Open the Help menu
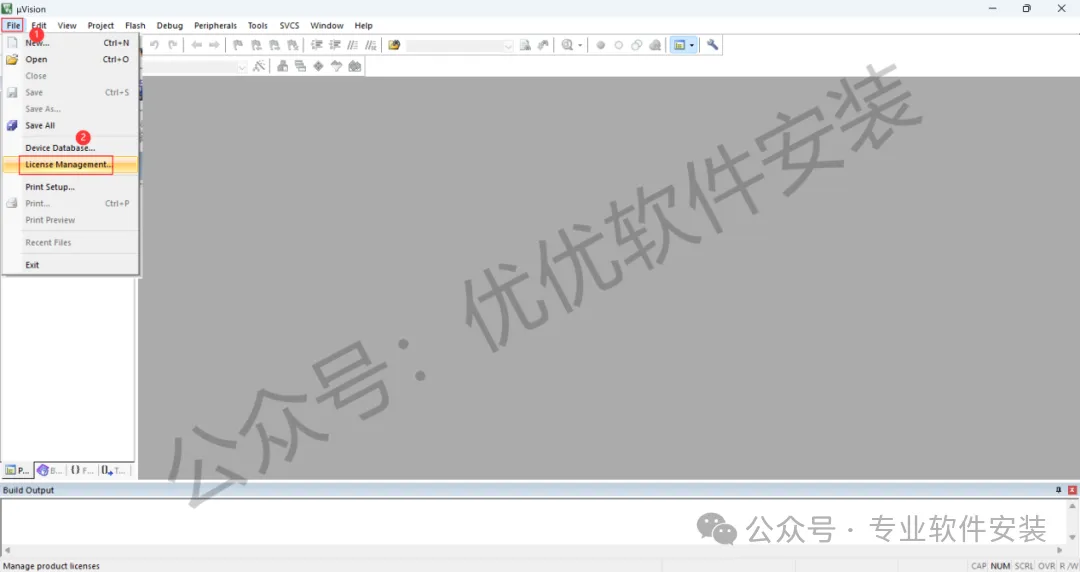Image resolution: width=1080 pixels, height=572 pixels. tap(364, 25)
